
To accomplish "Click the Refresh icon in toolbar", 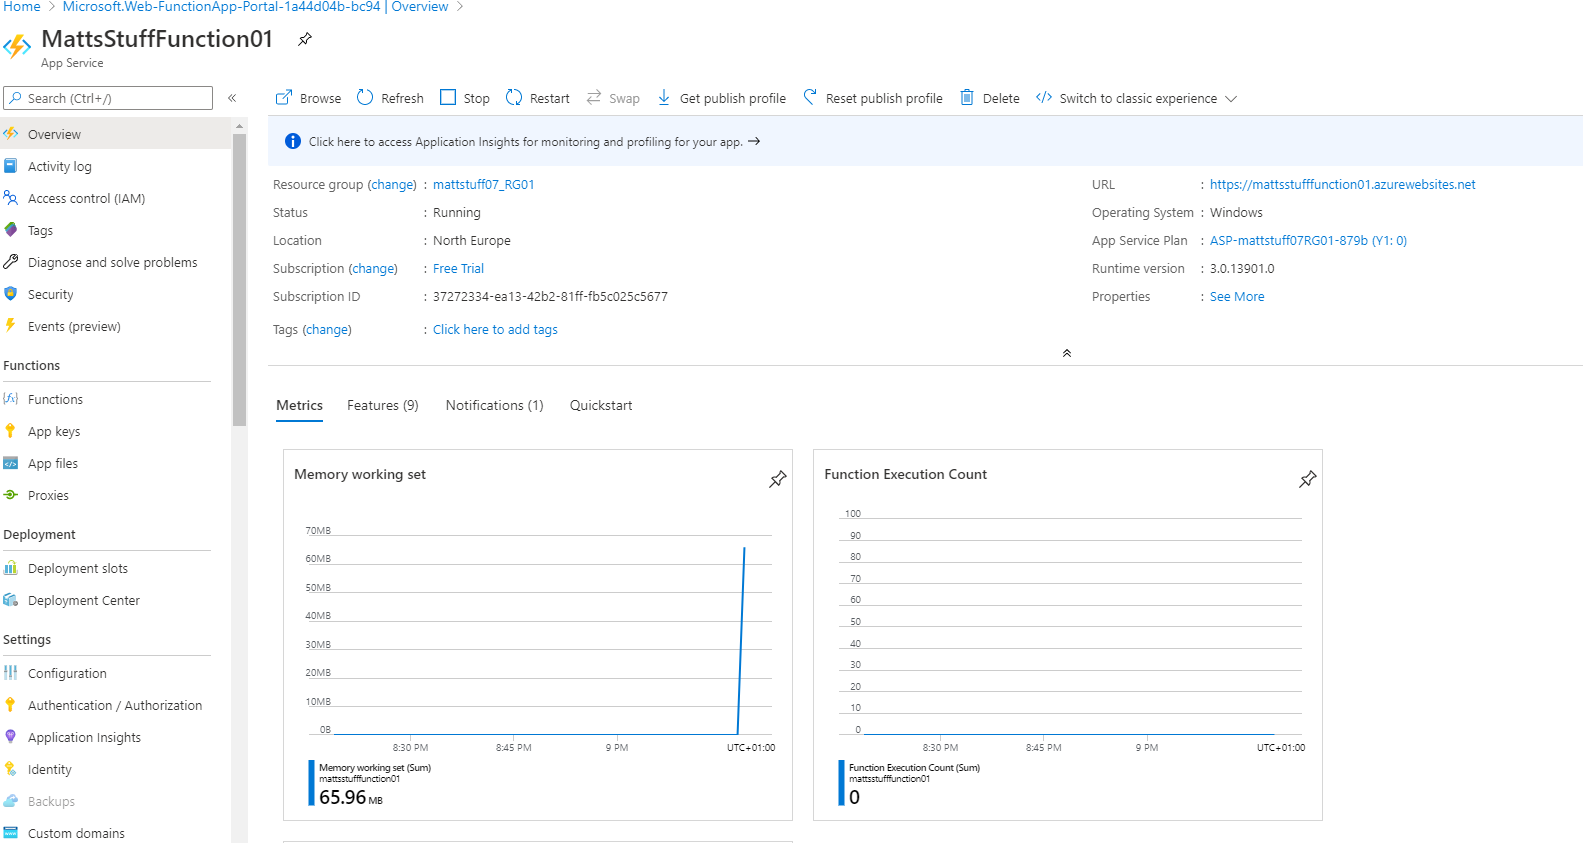I will (x=365, y=97).
